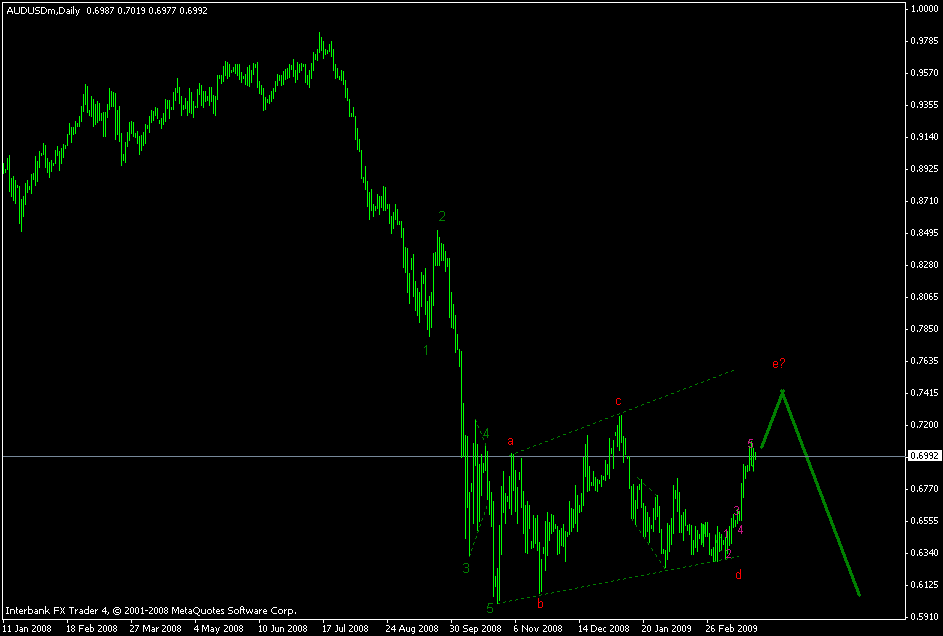The image size is (943, 636).
Task: Select the red annotation letter d
Action: point(737,574)
